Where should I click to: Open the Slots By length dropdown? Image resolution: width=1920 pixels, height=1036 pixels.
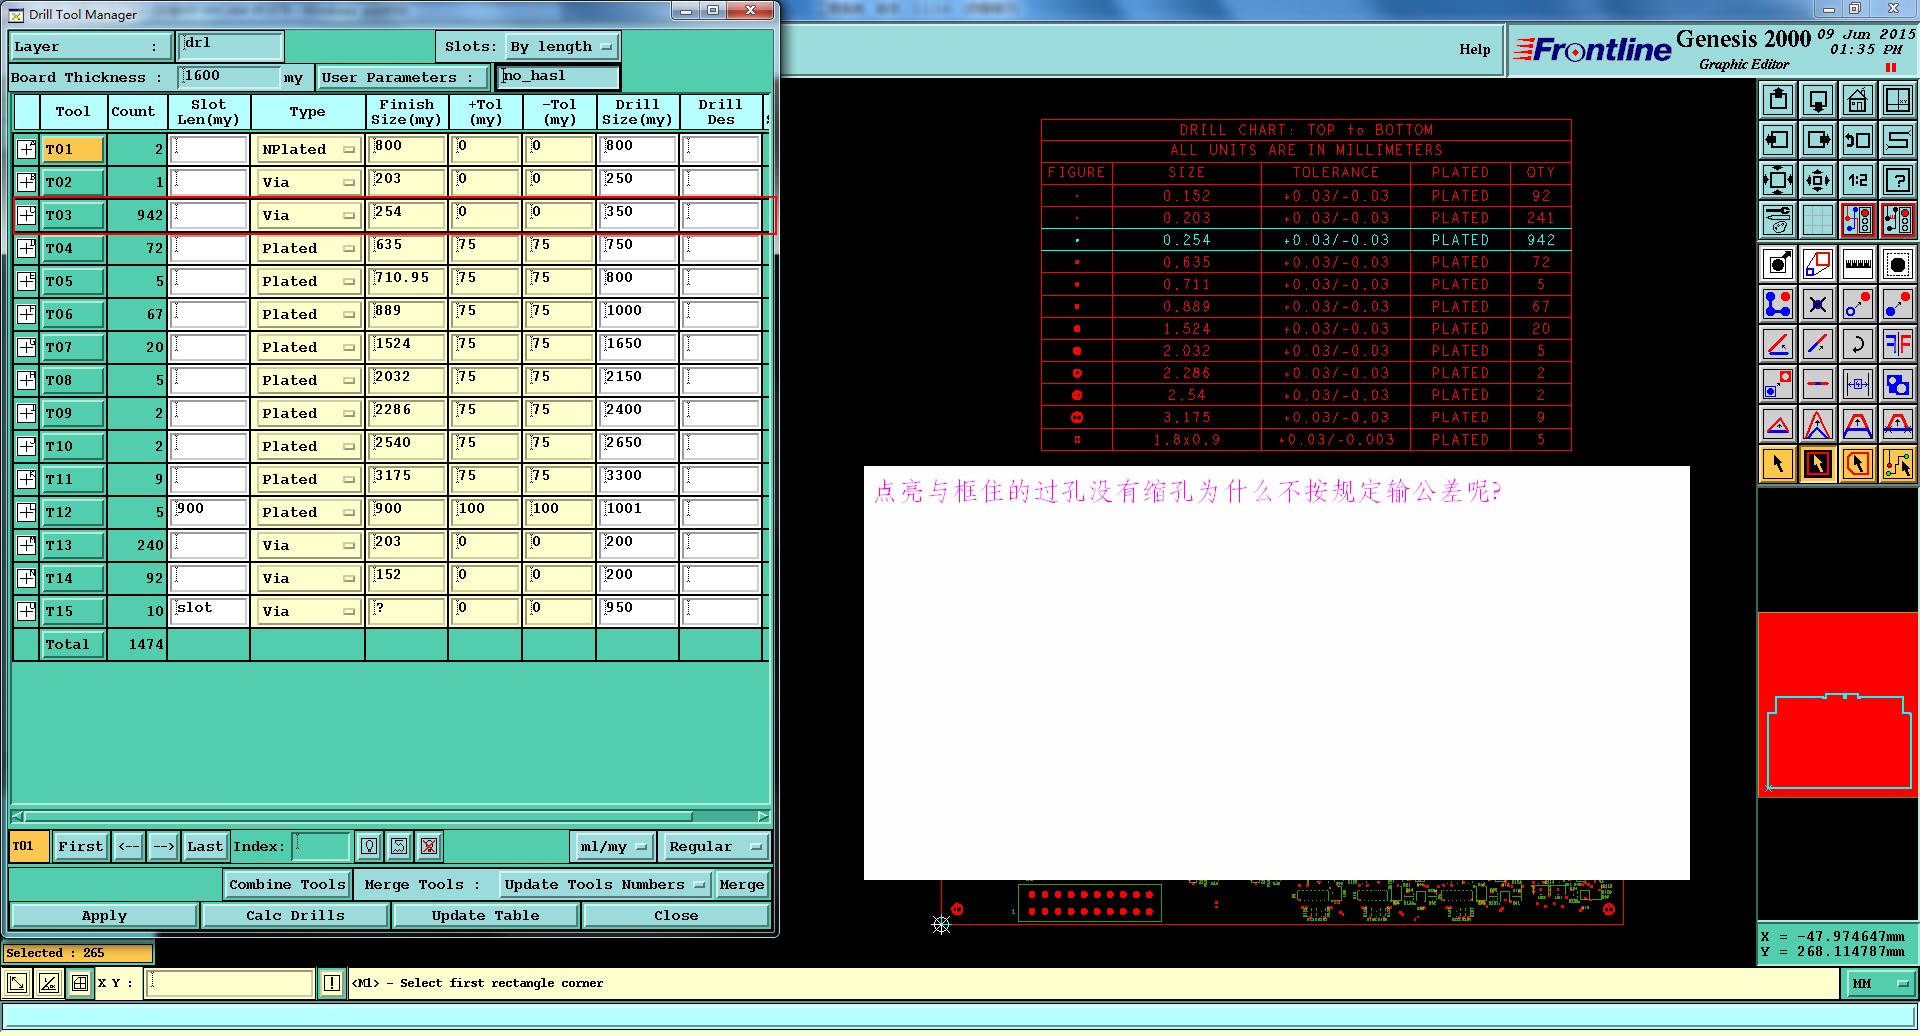point(563,47)
